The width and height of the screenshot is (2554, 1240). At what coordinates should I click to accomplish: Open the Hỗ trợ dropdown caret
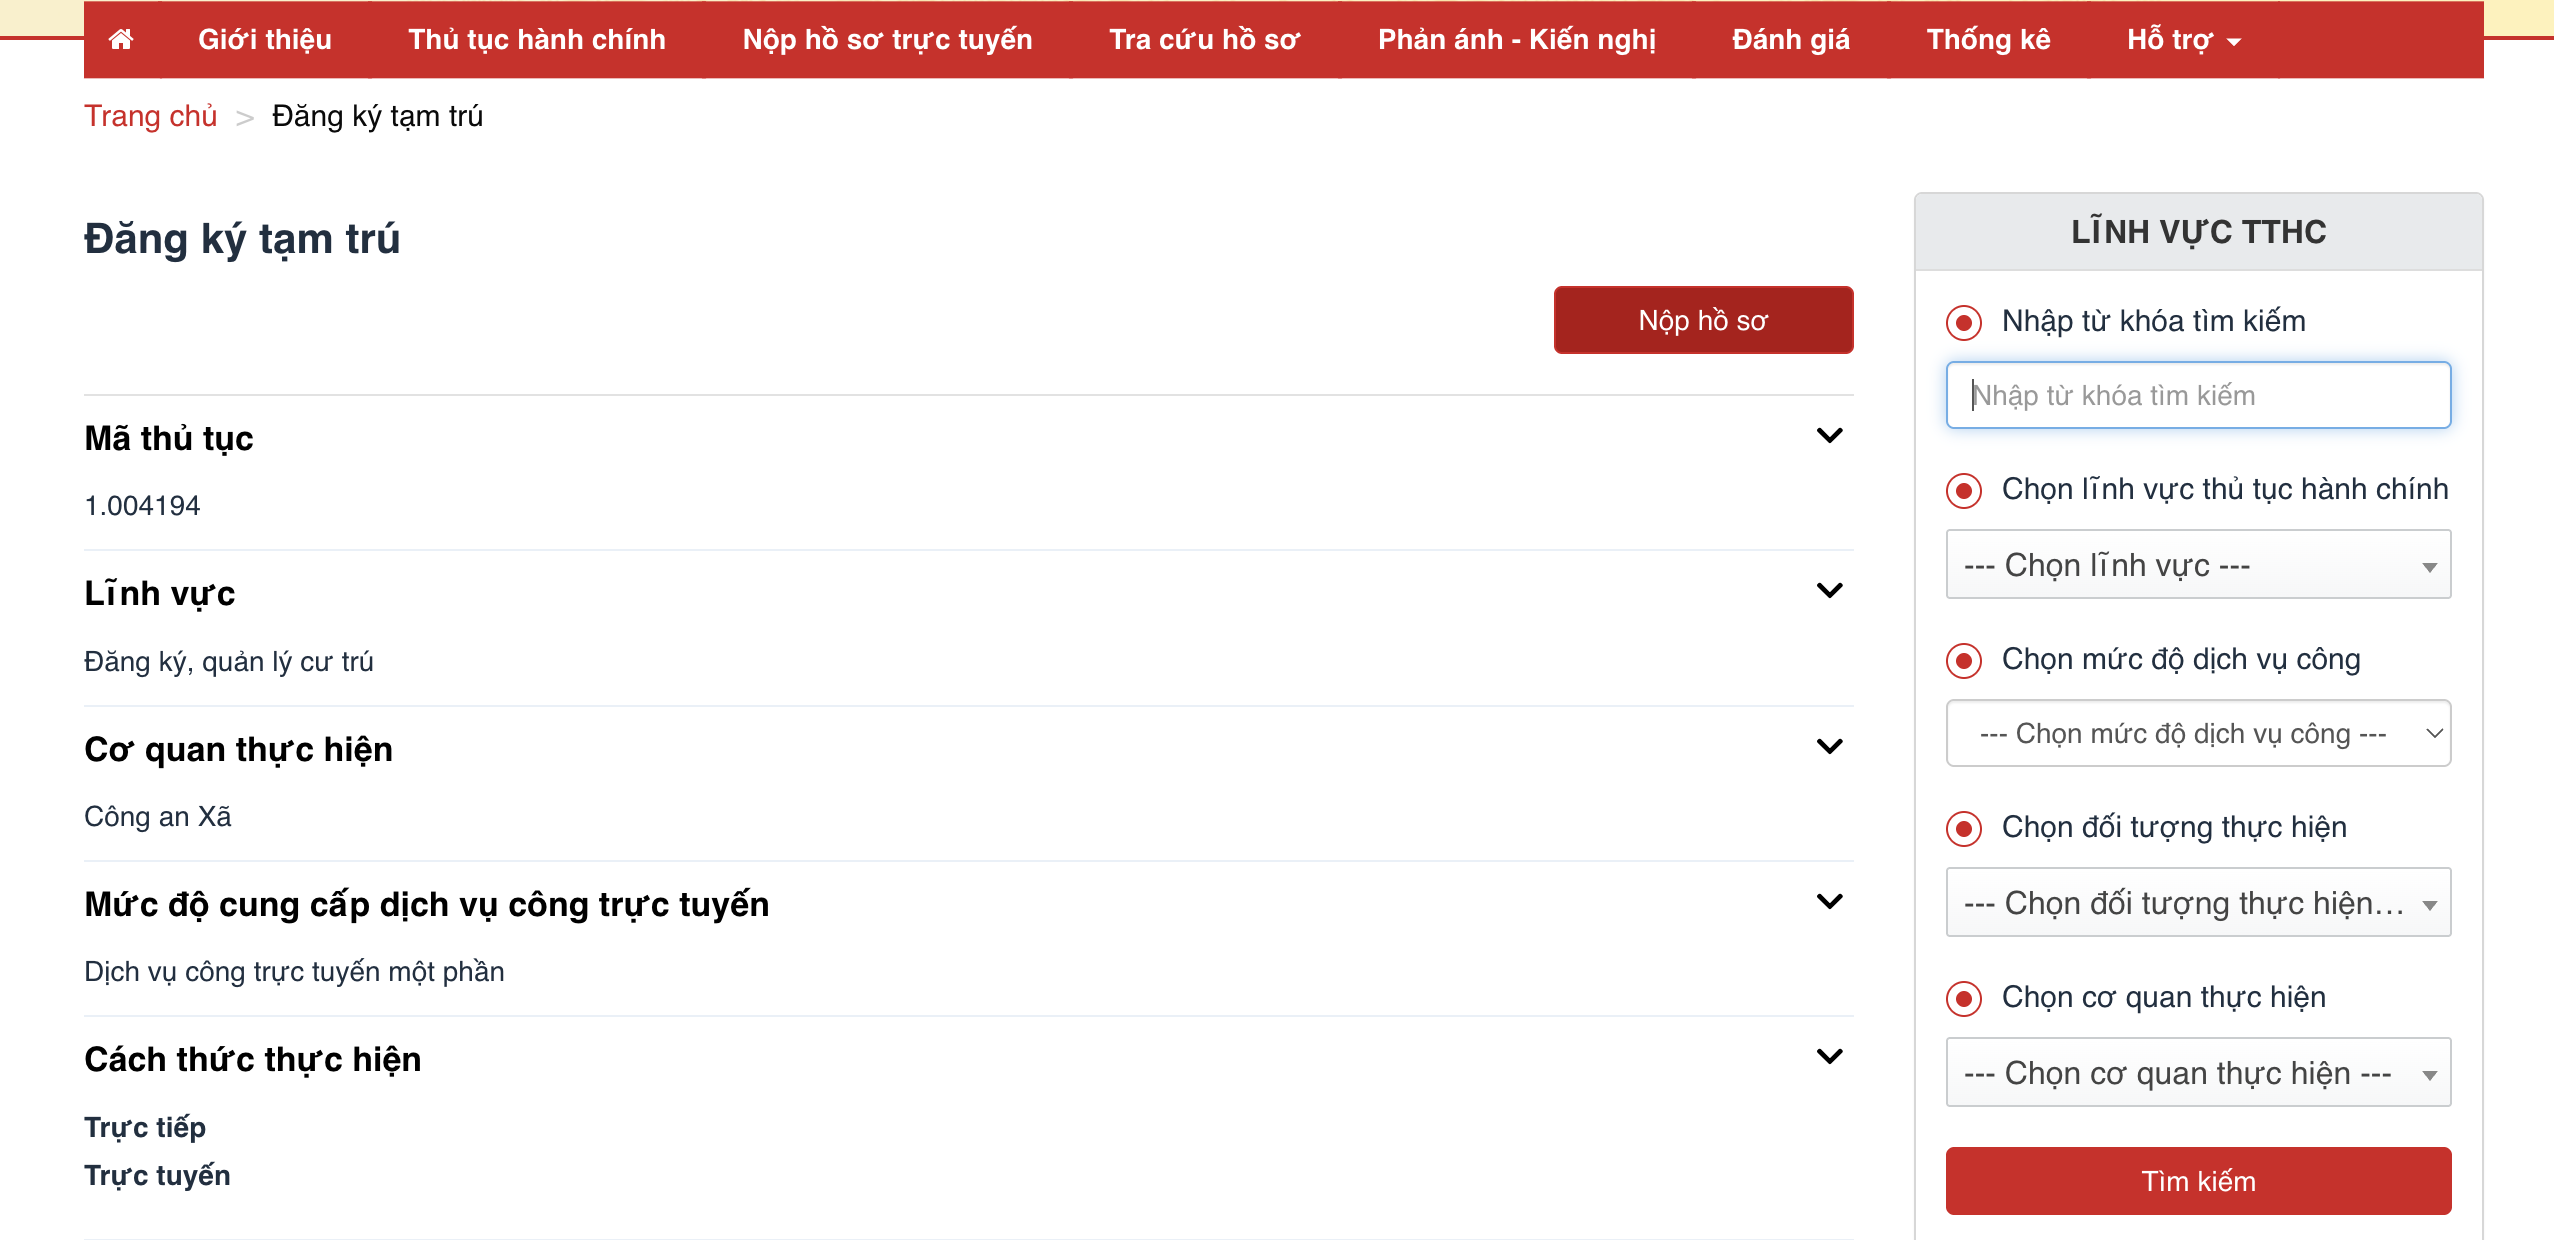coord(2234,41)
